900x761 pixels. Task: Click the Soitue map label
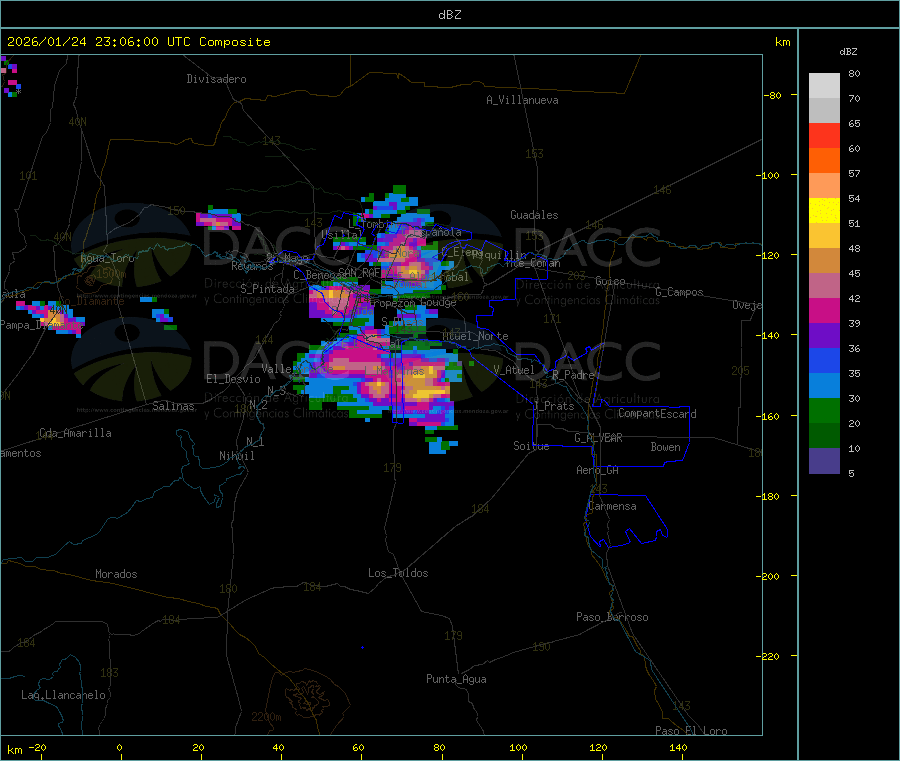(531, 446)
